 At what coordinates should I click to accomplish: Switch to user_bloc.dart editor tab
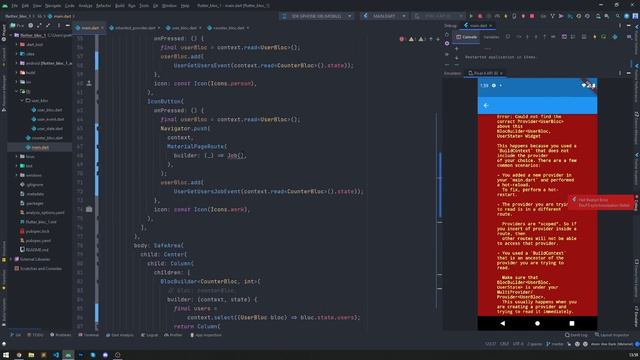184,28
